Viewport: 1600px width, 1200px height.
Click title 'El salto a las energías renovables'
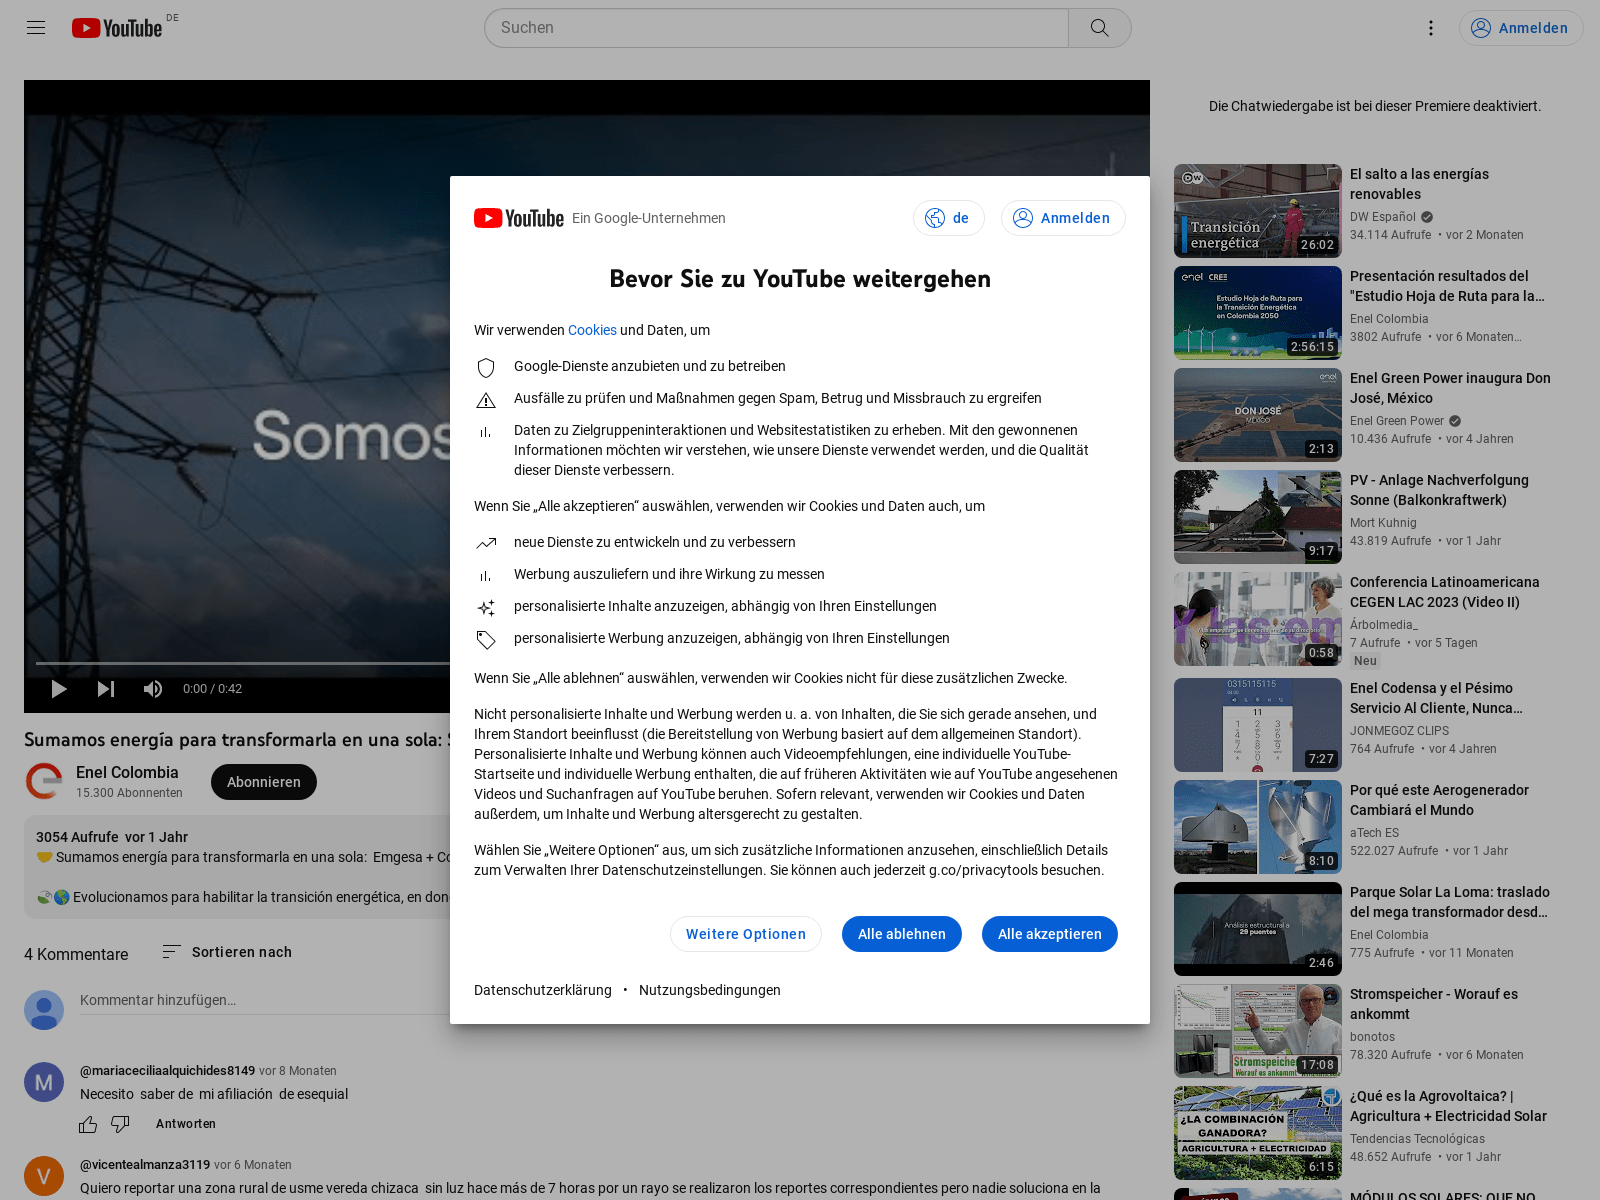click(1419, 184)
